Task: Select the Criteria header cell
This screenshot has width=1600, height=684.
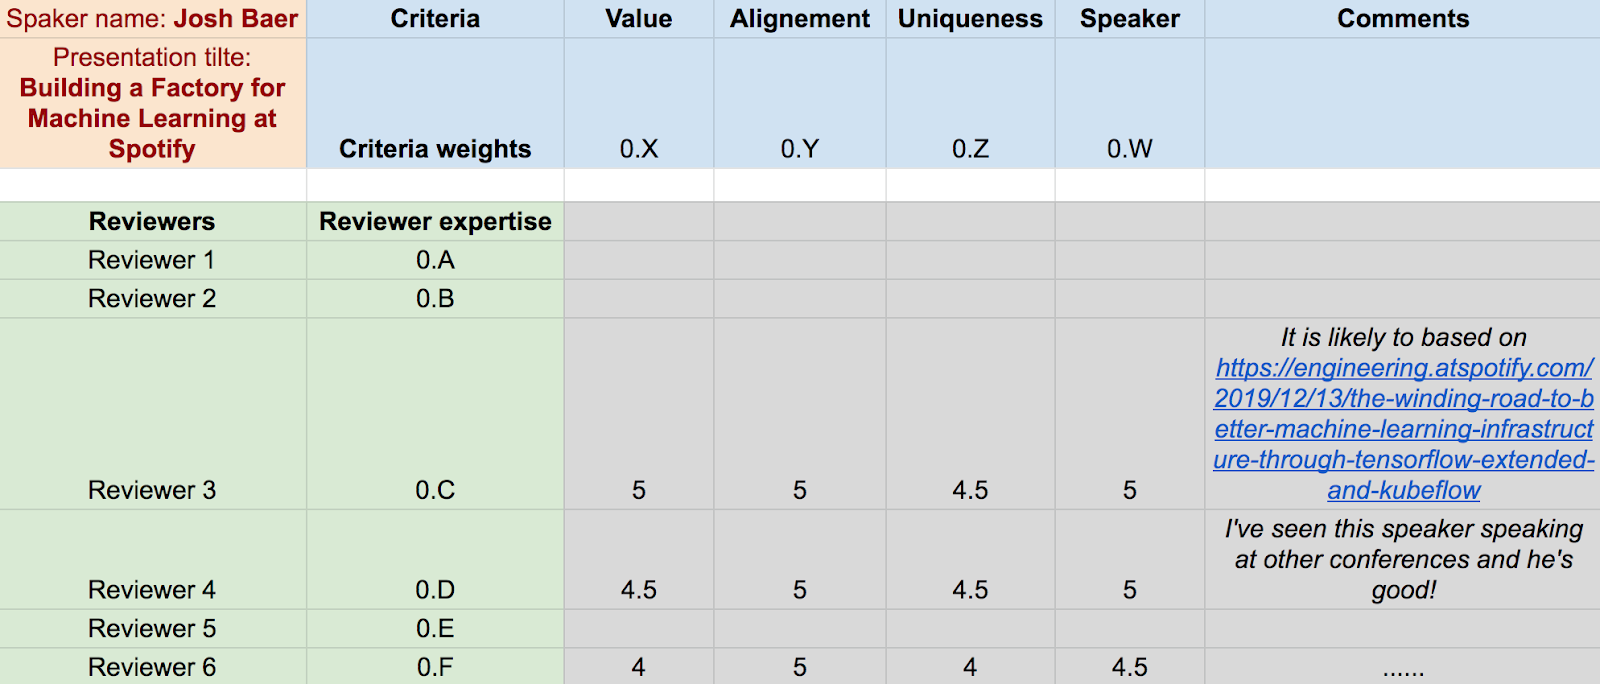Action: tap(435, 19)
